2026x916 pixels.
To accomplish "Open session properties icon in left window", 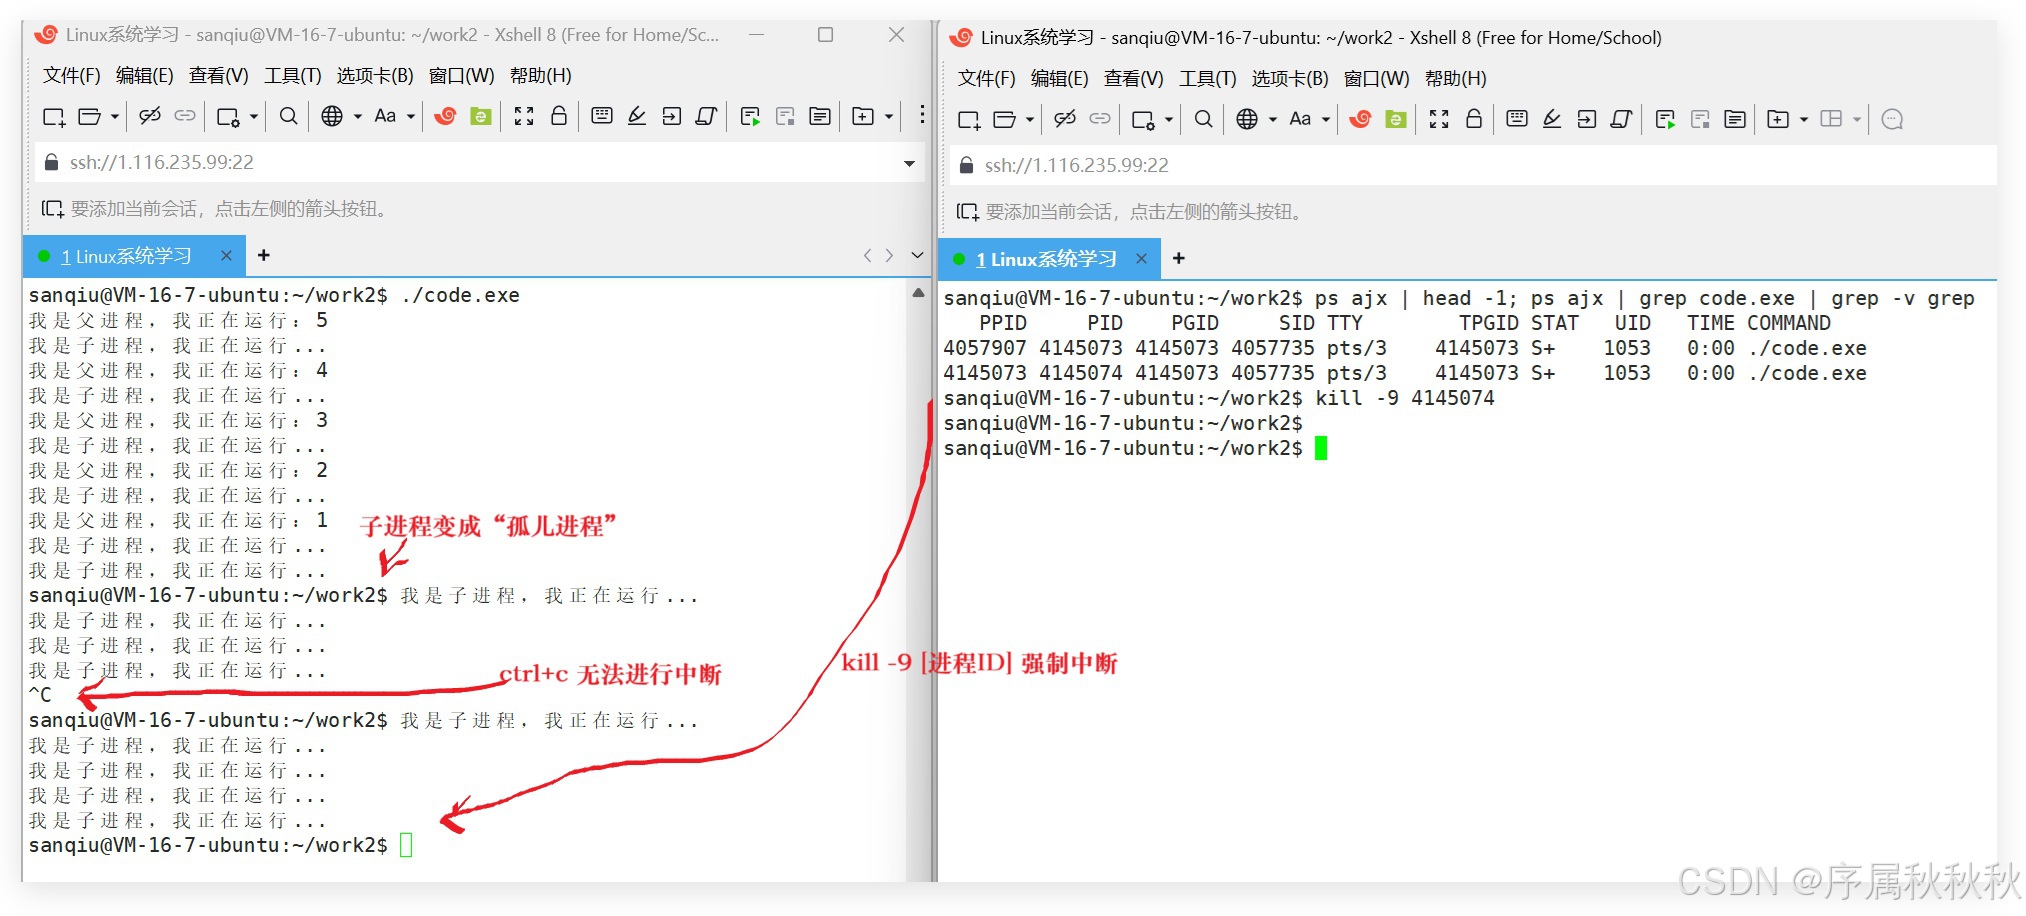I will point(228,117).
